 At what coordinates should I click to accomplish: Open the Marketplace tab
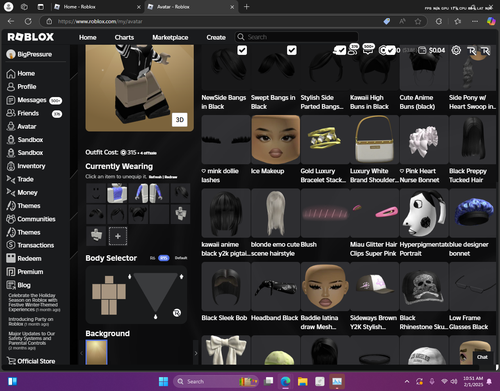[170, 37]
